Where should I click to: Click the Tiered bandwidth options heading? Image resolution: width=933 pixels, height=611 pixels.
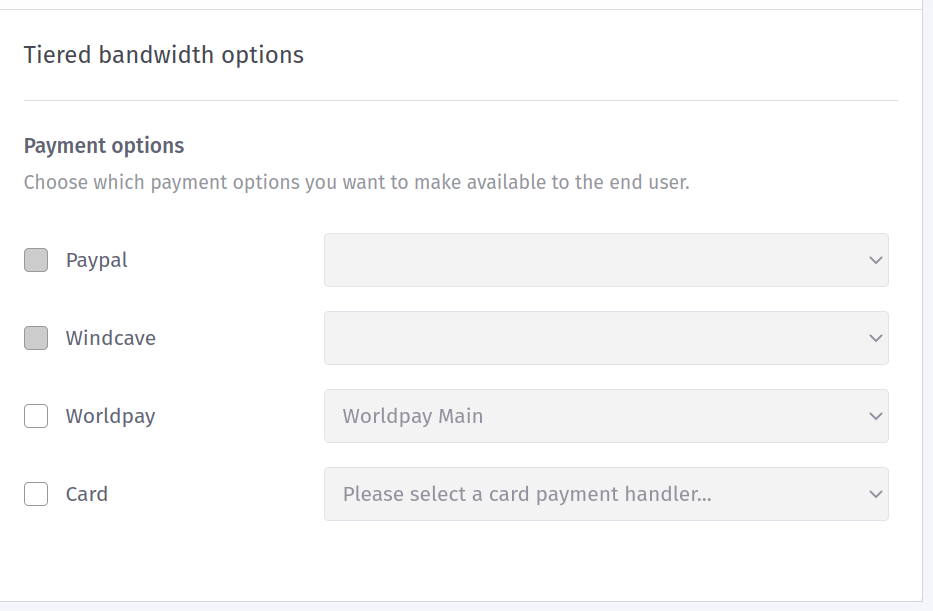[164, 55]
